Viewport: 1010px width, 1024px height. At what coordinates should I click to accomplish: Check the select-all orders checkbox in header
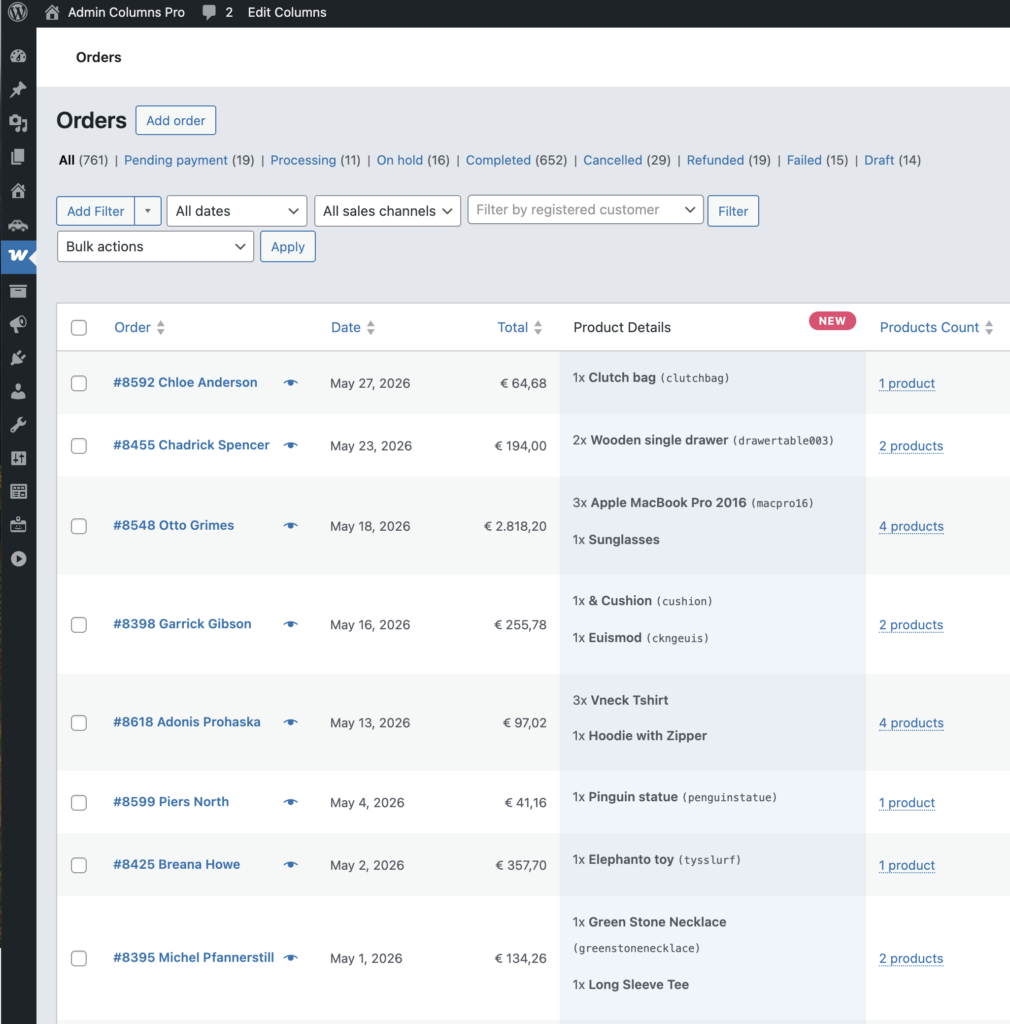[x=79, y=328]
